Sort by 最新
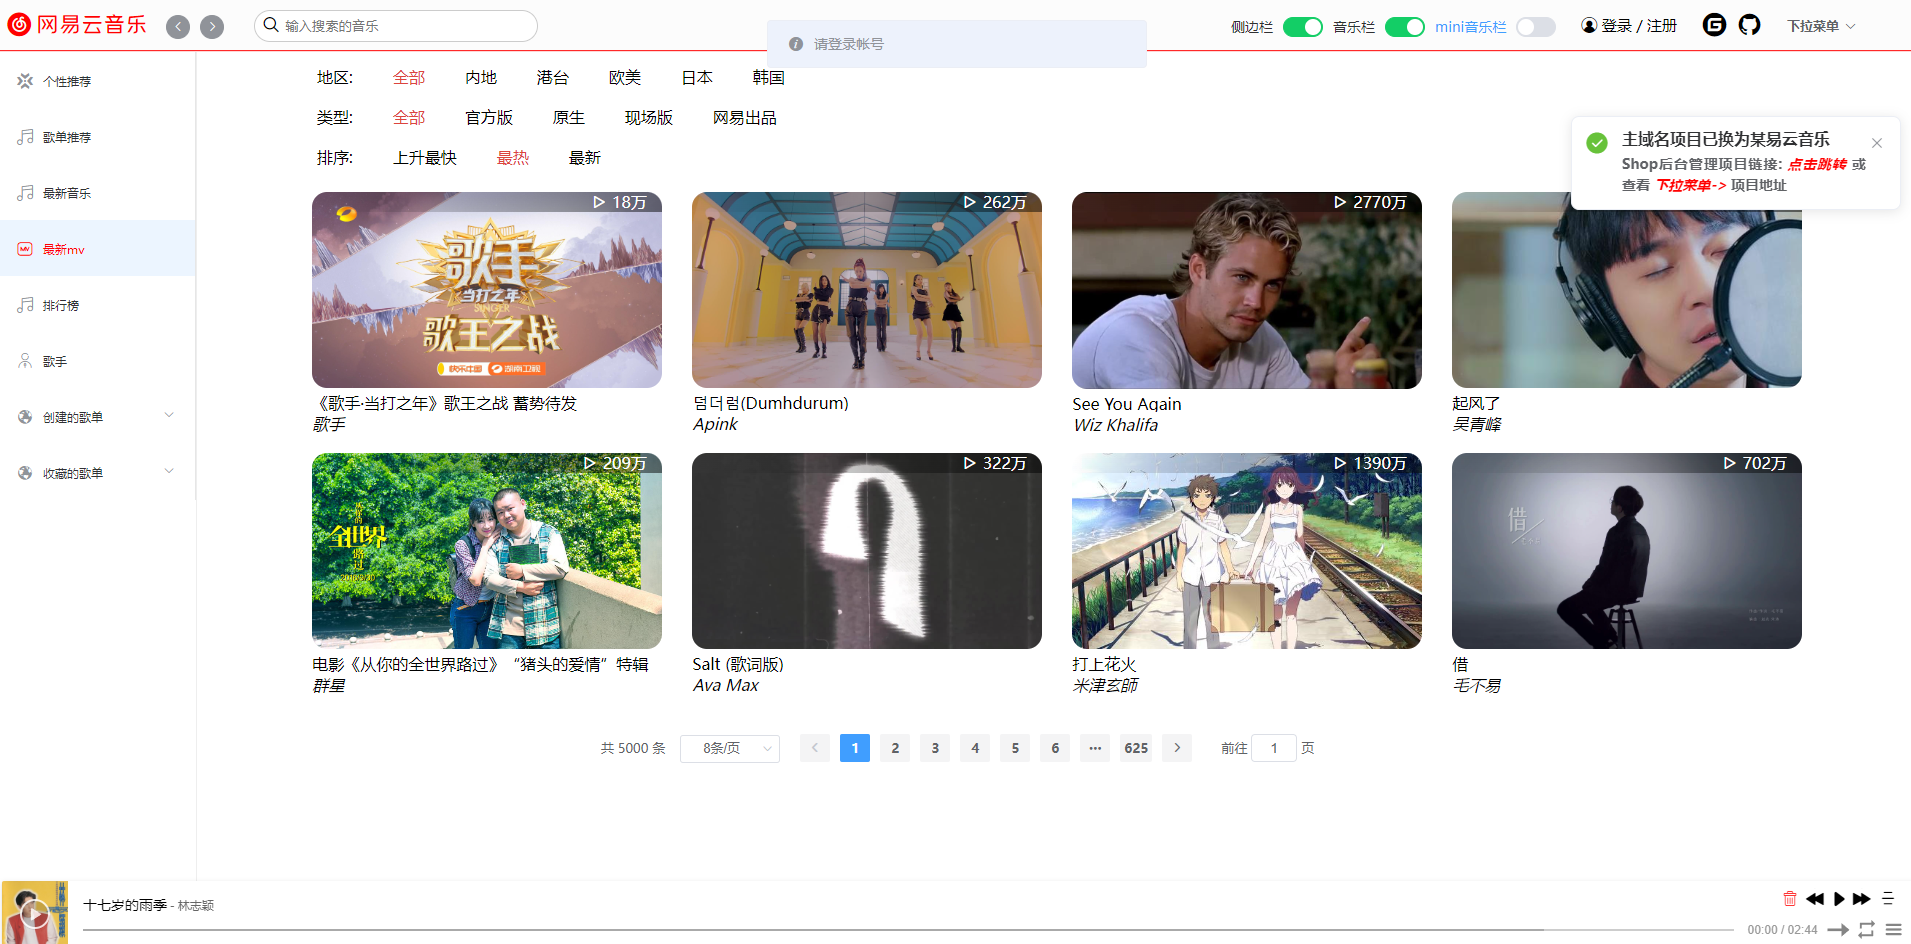Viewport: 1911px width, 944px height. [x=585, y=158]
